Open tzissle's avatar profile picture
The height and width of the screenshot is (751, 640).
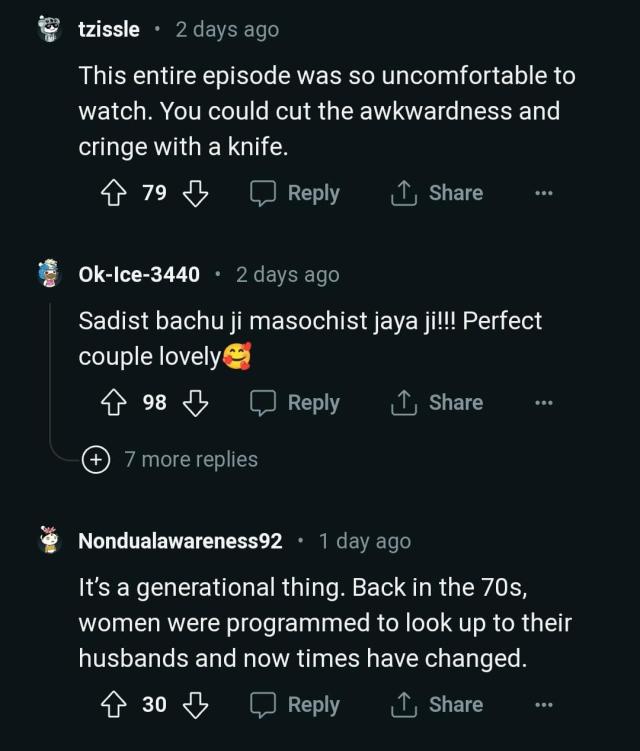49,29
